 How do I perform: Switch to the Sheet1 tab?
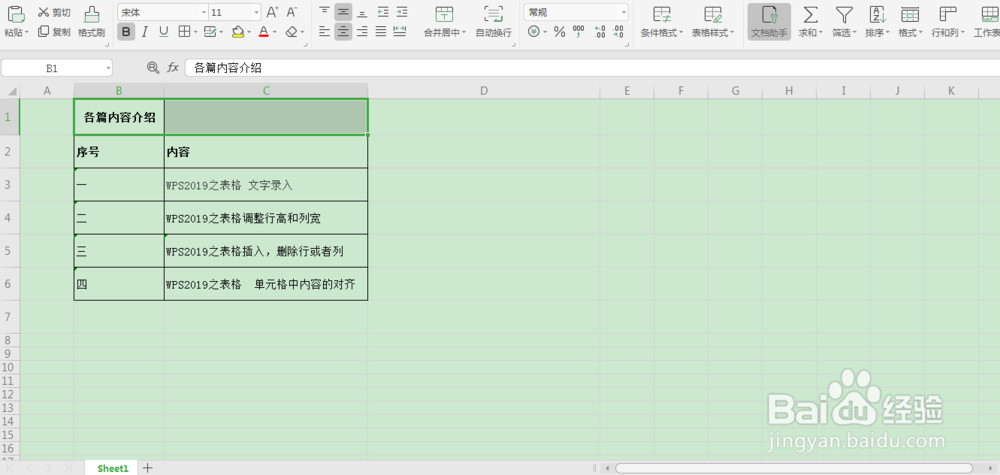113,468
